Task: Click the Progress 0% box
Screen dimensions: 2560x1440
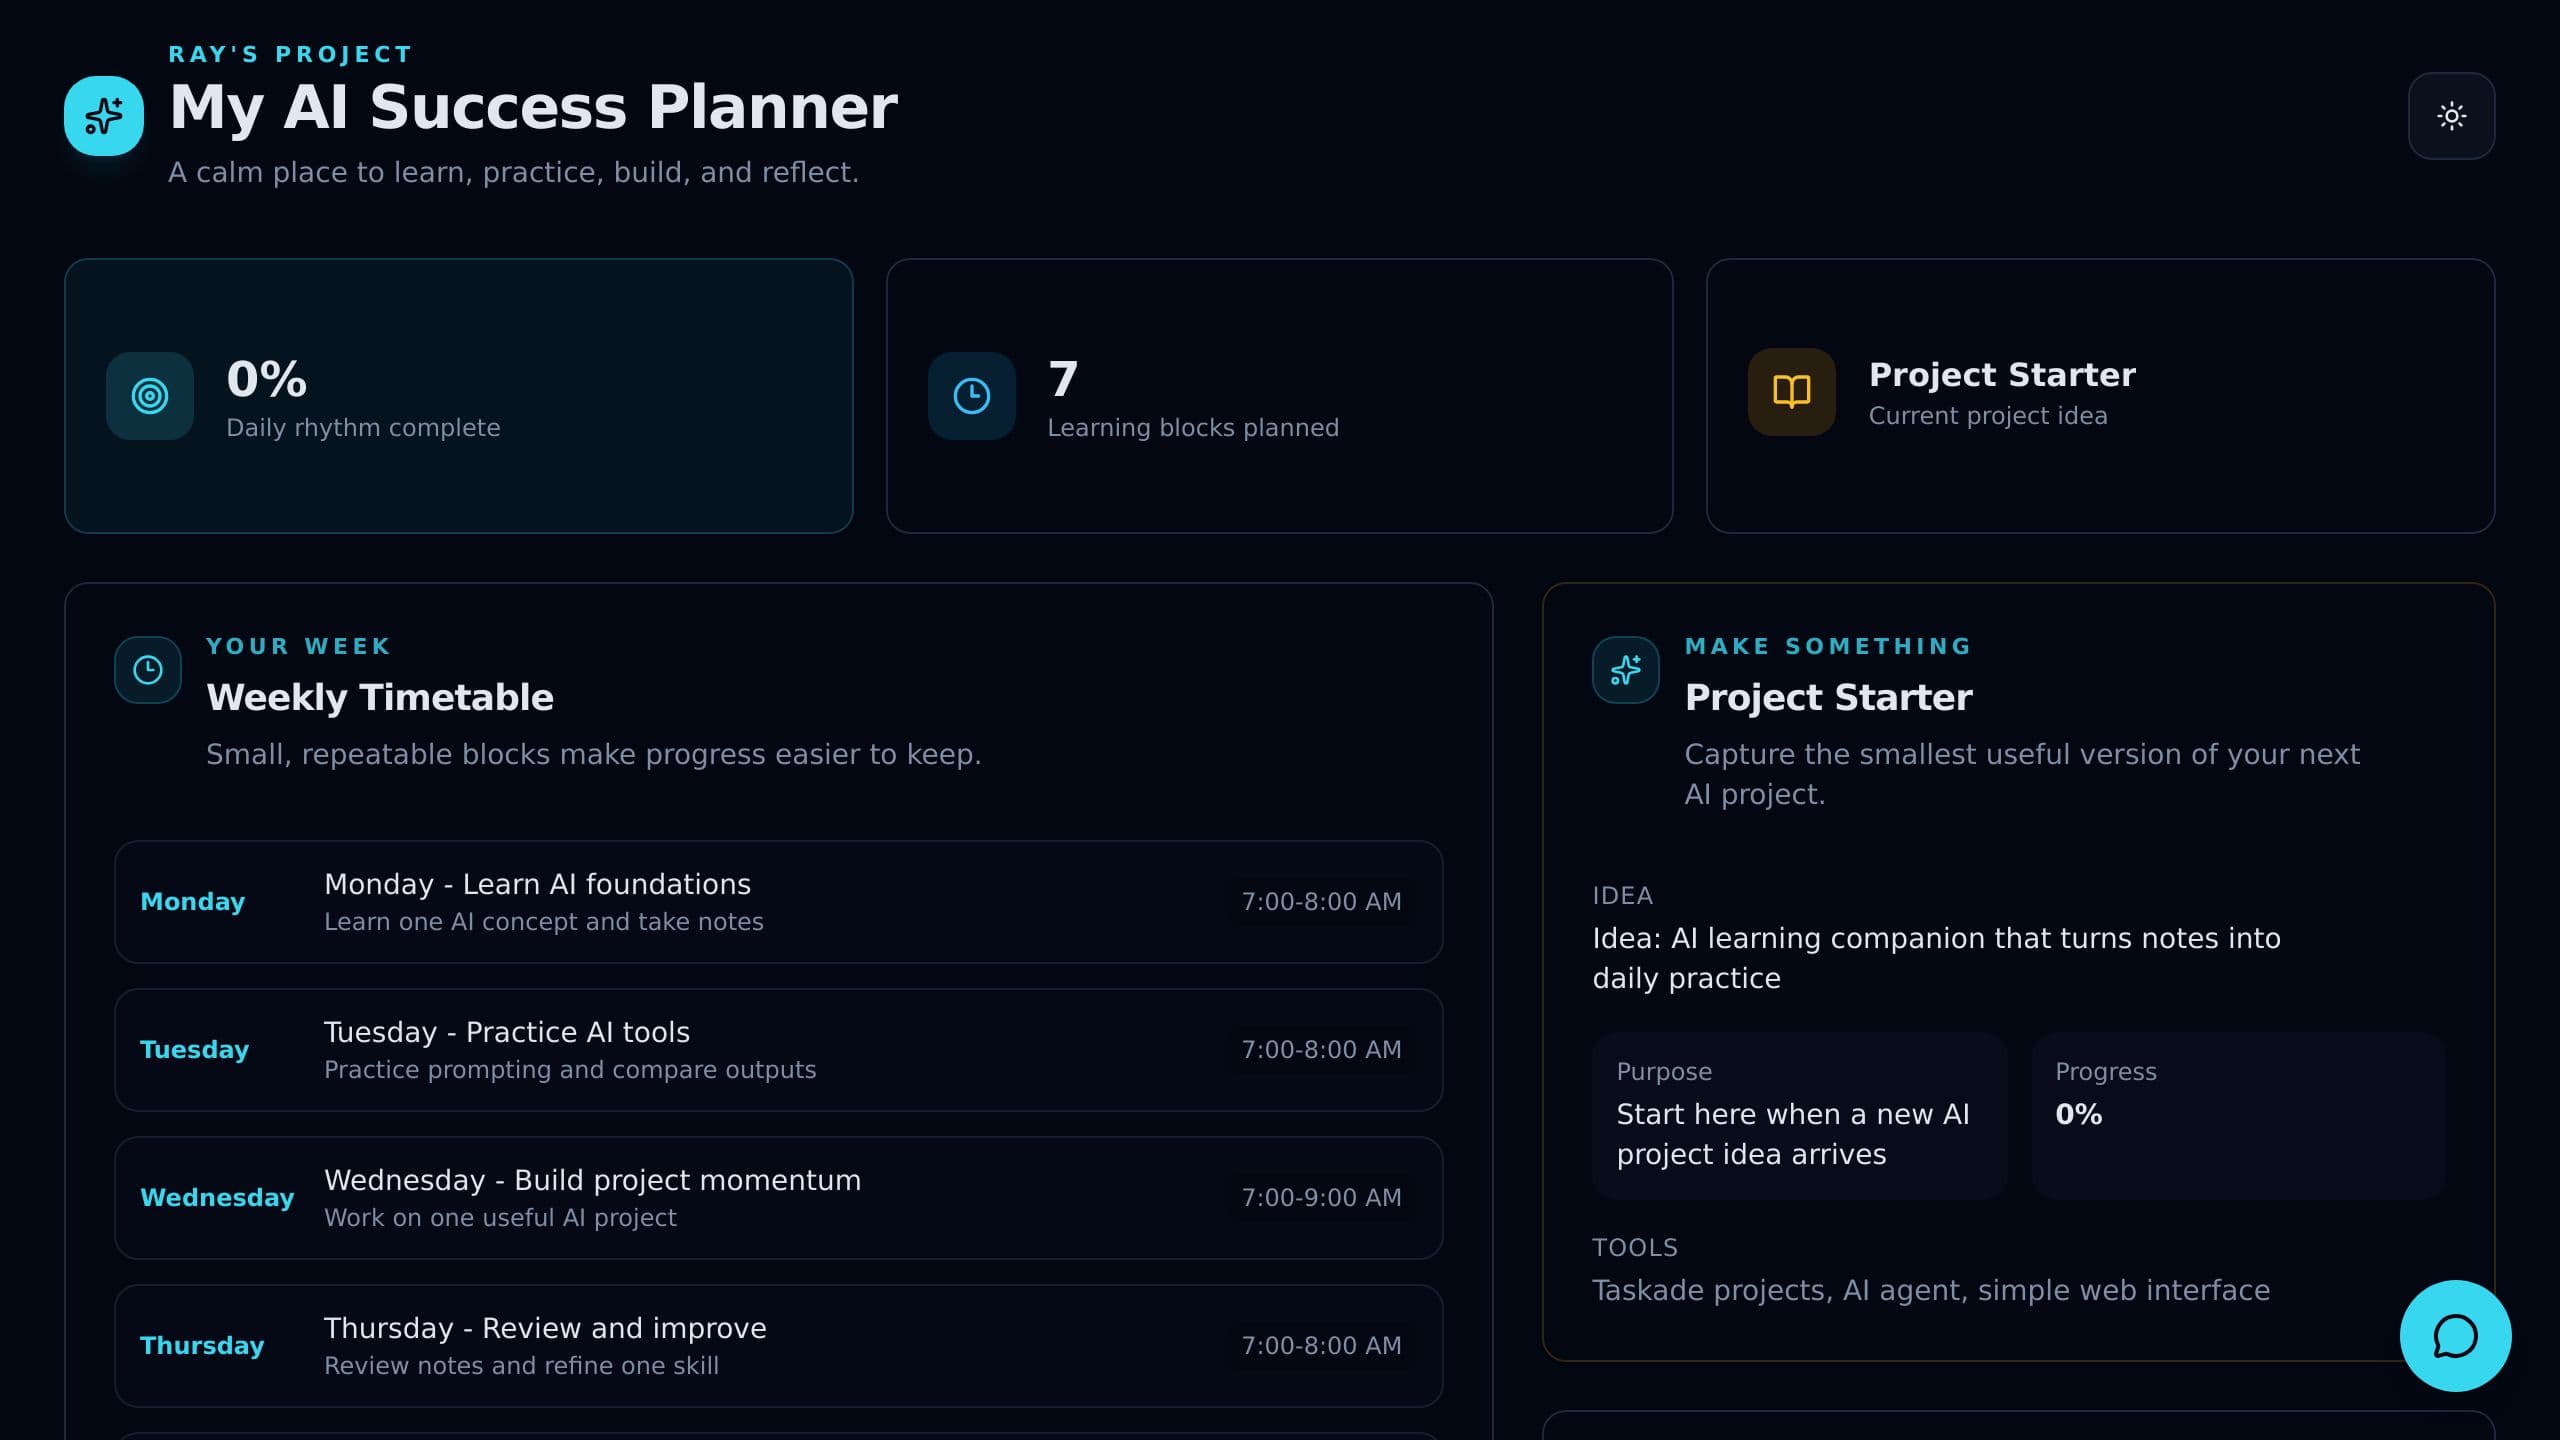Action: [2238, 1116]
